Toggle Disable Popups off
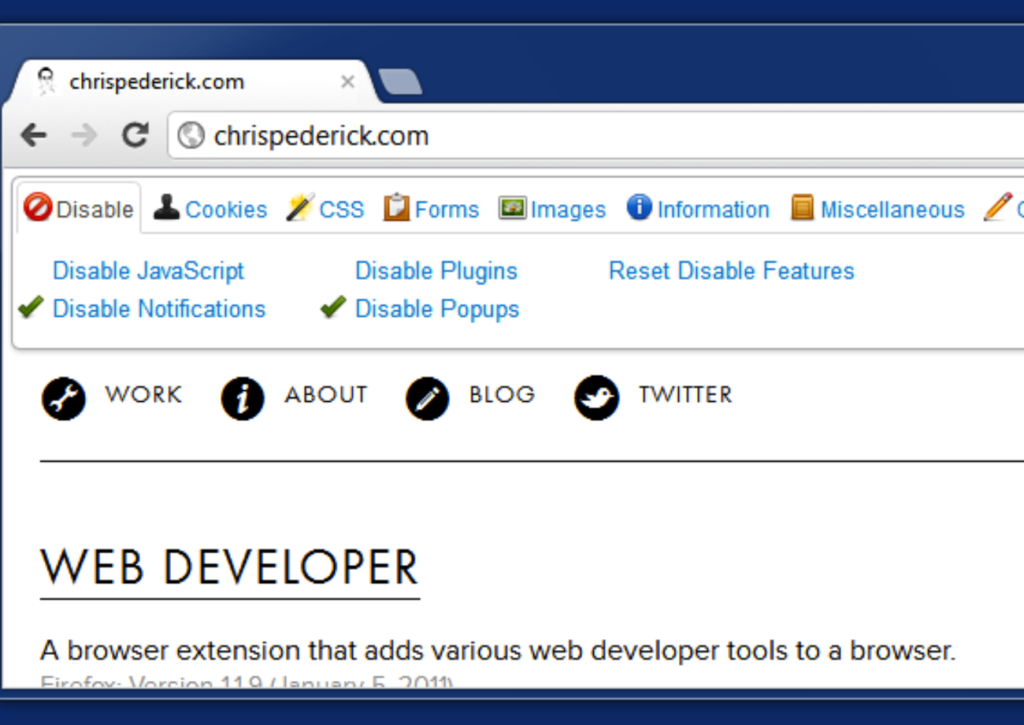Screen dimensions: 1024x725 click(437, 309)
